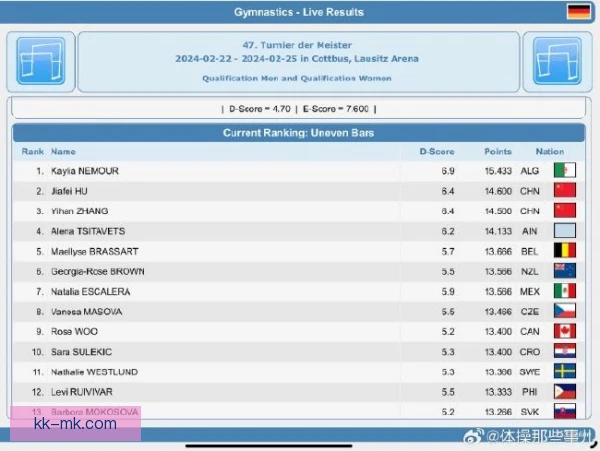Click the E-Score = 7.600 readout
The height and width of the screenshot is (451, 600).
336,109
